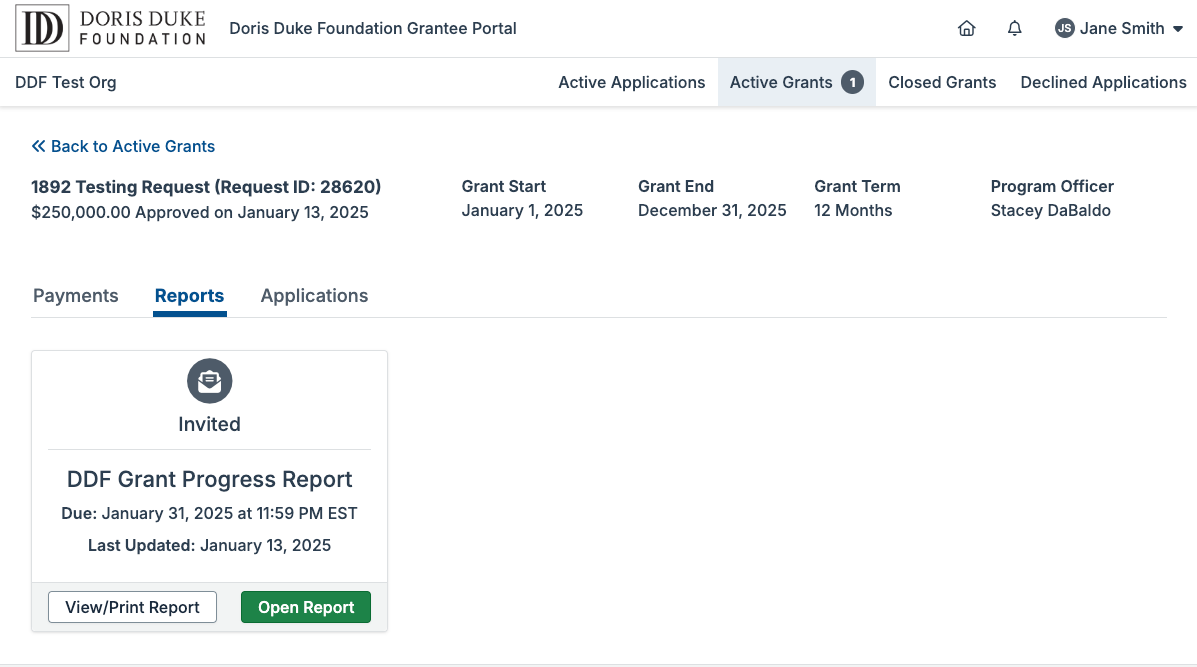Click the report due date text
The image size is (1197, 667).
click(x=209, y=514)
